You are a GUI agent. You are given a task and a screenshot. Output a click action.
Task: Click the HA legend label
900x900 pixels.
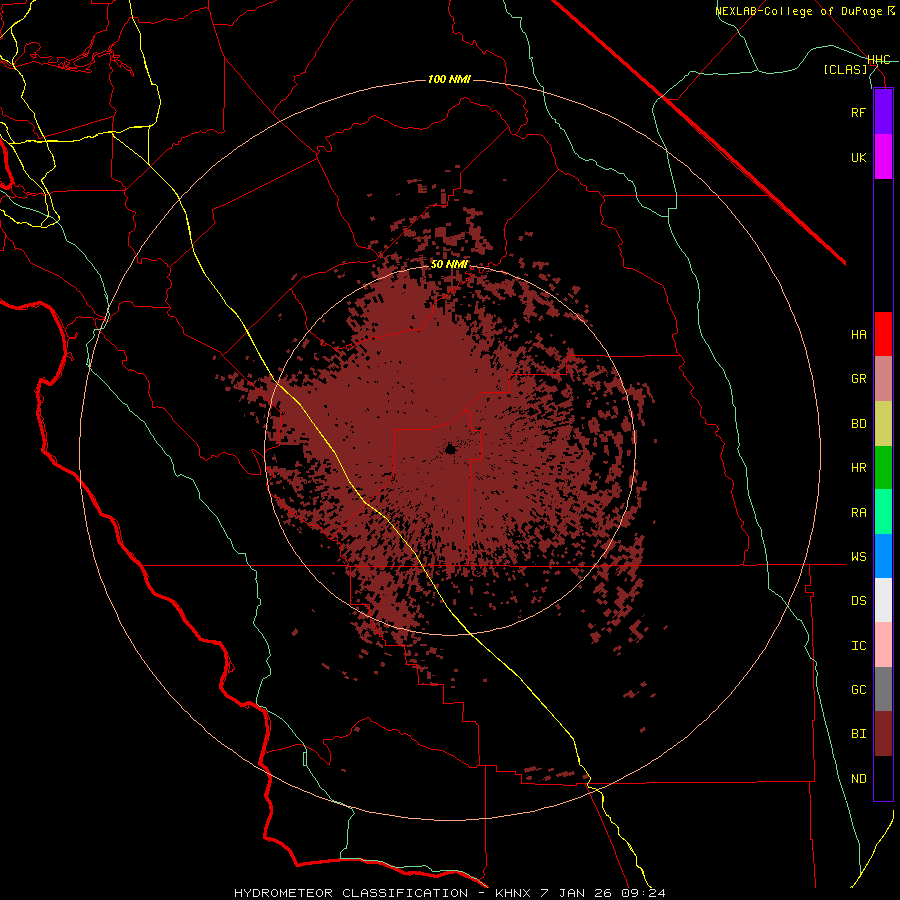point(859,334)
